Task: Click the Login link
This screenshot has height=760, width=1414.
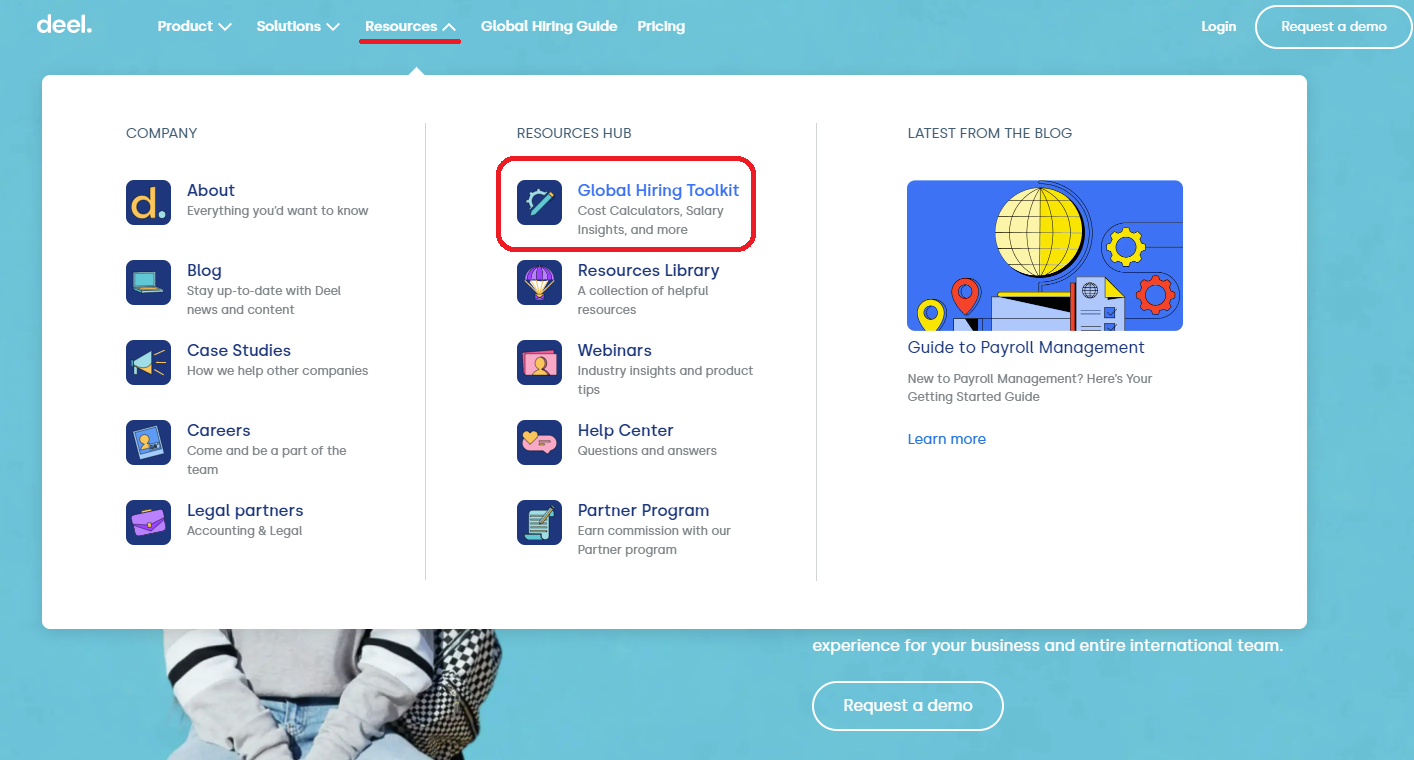Action: pyautogui.click(x=1218, y=26)
